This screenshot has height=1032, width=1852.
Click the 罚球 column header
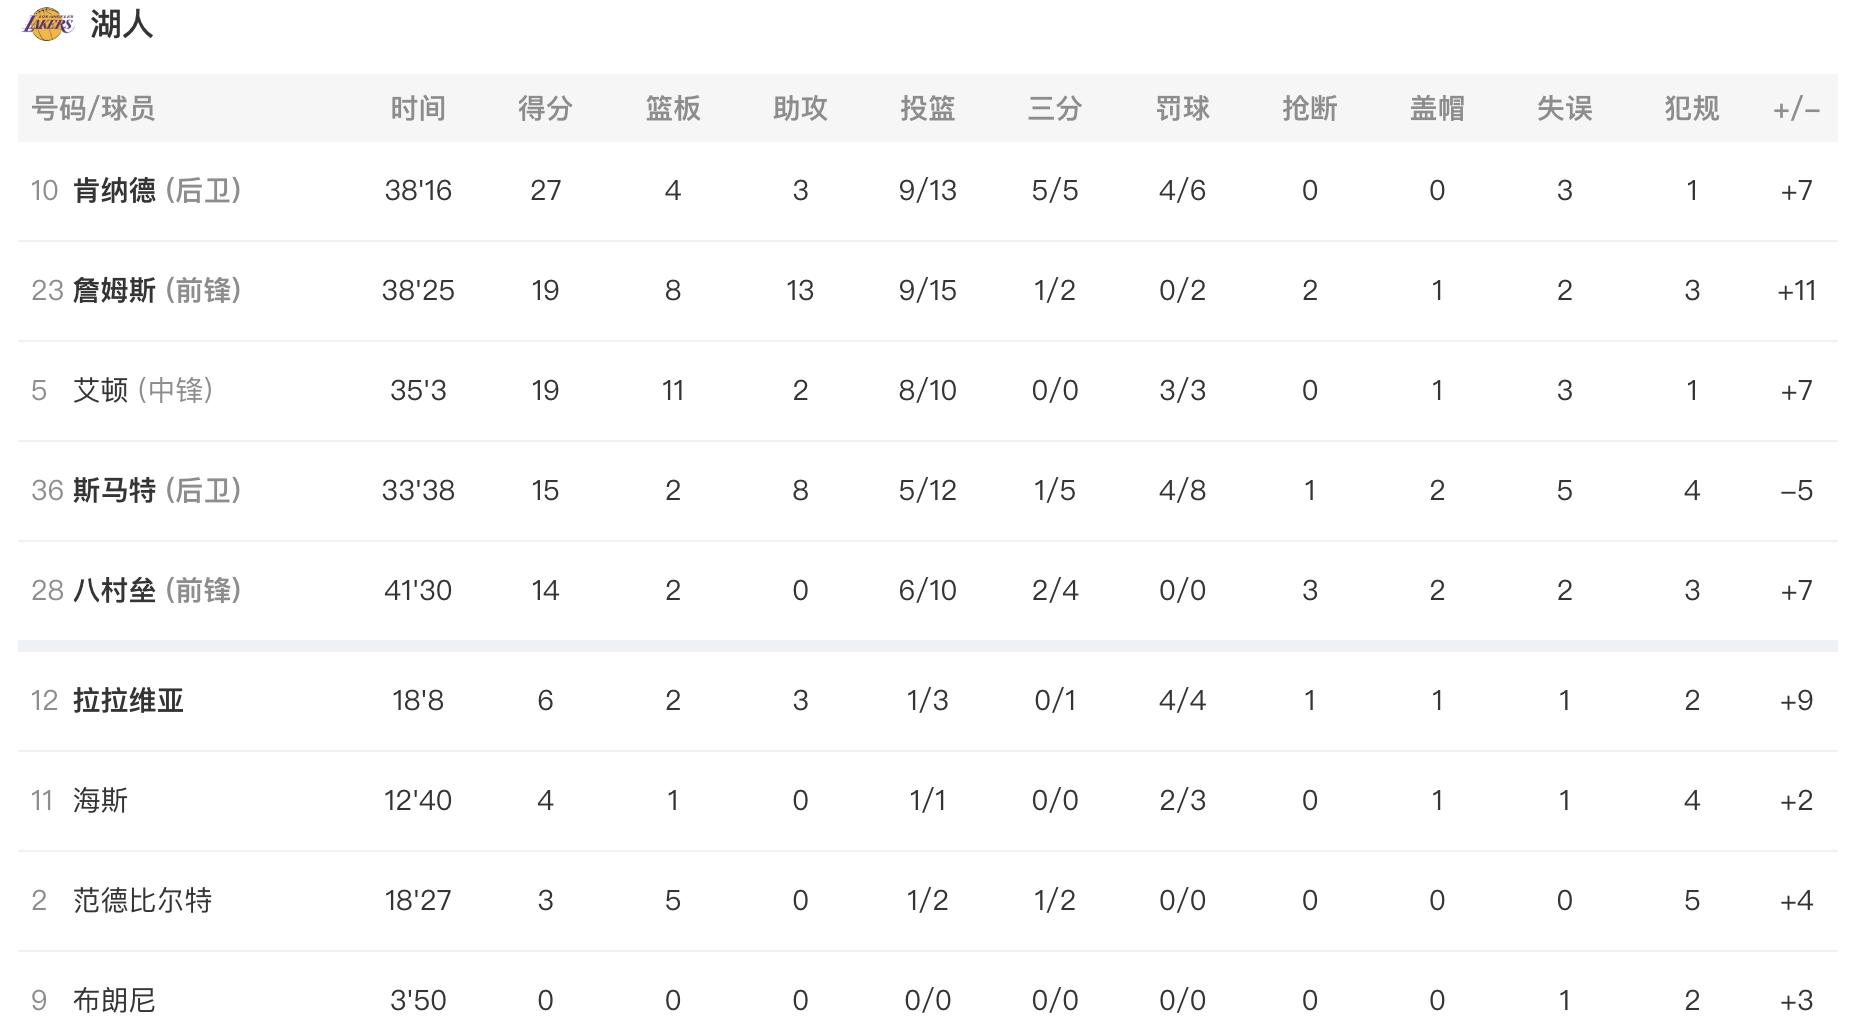click(1182, 108)
